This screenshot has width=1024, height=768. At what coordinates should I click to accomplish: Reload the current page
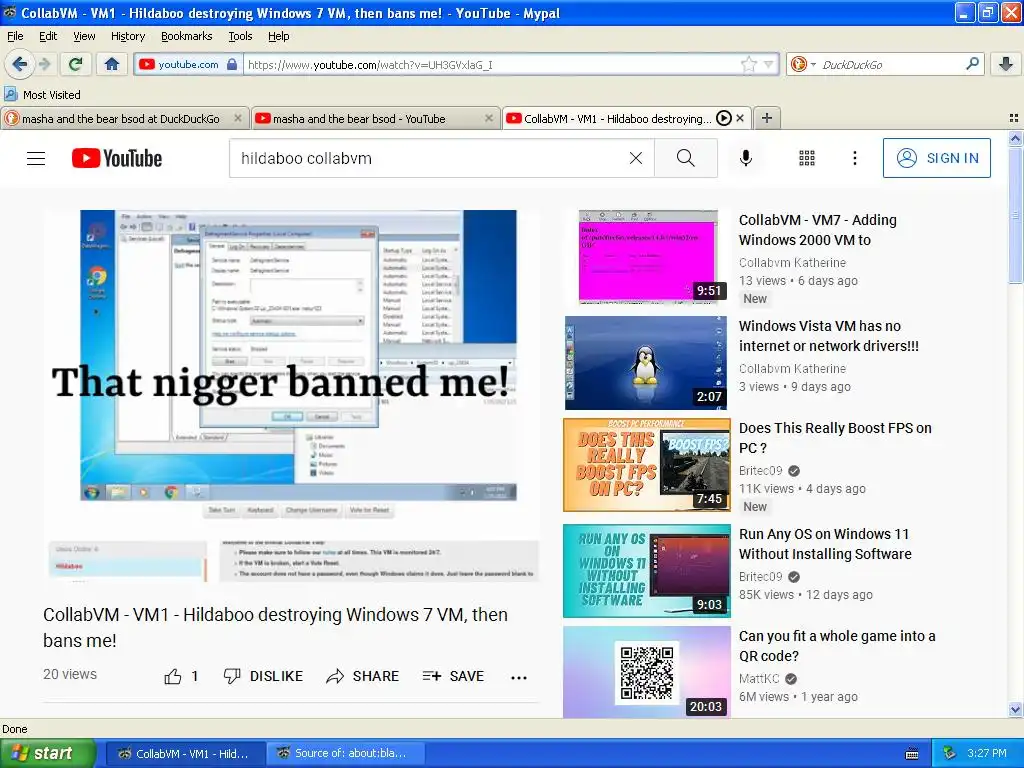(76, 64)
